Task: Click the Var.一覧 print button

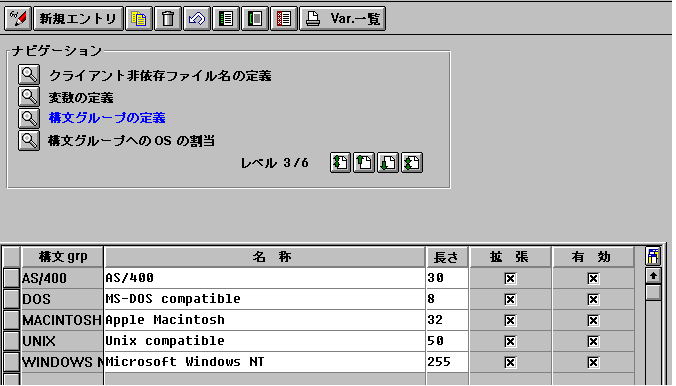Action: (x=343, y=19)
